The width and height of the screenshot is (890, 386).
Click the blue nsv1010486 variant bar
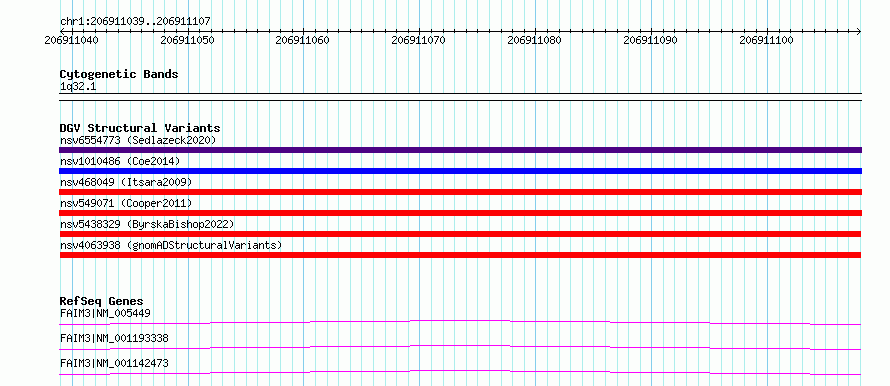[x=460, y=171]
